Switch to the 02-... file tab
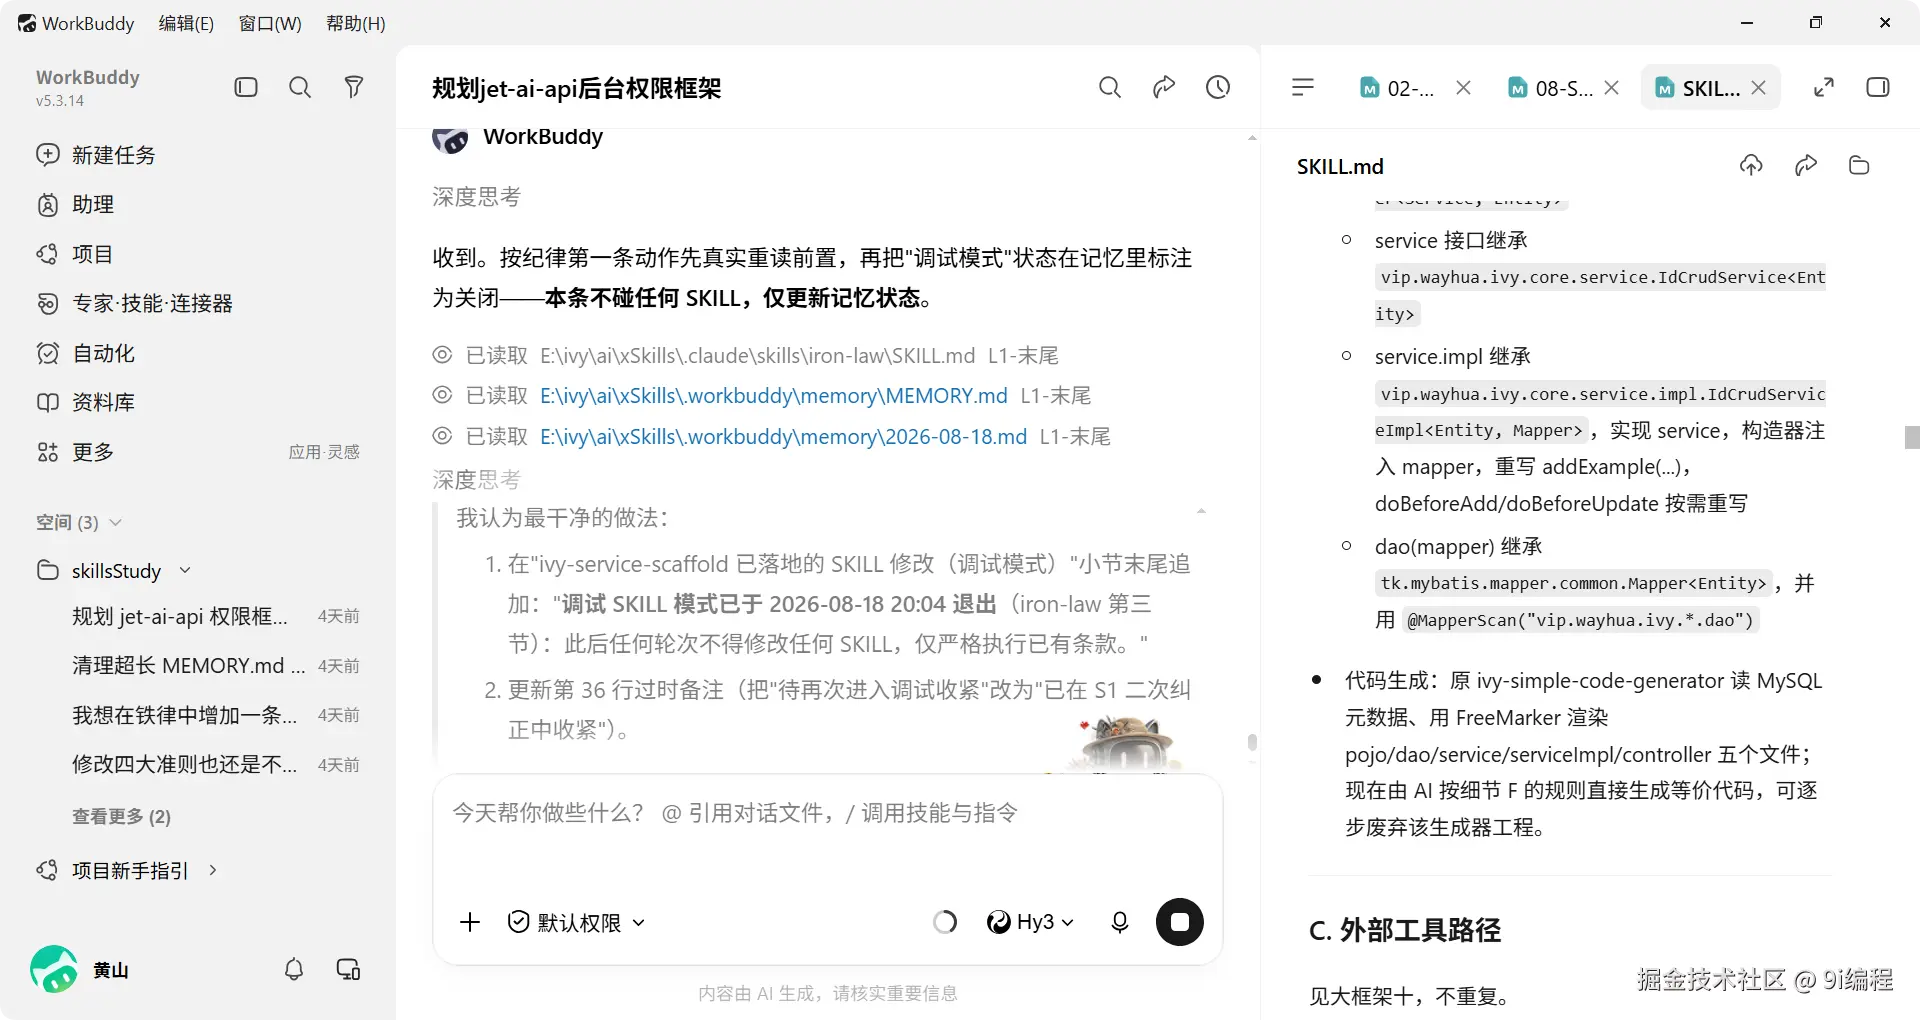The image size is (1920, 1020). pos(1398,88)
